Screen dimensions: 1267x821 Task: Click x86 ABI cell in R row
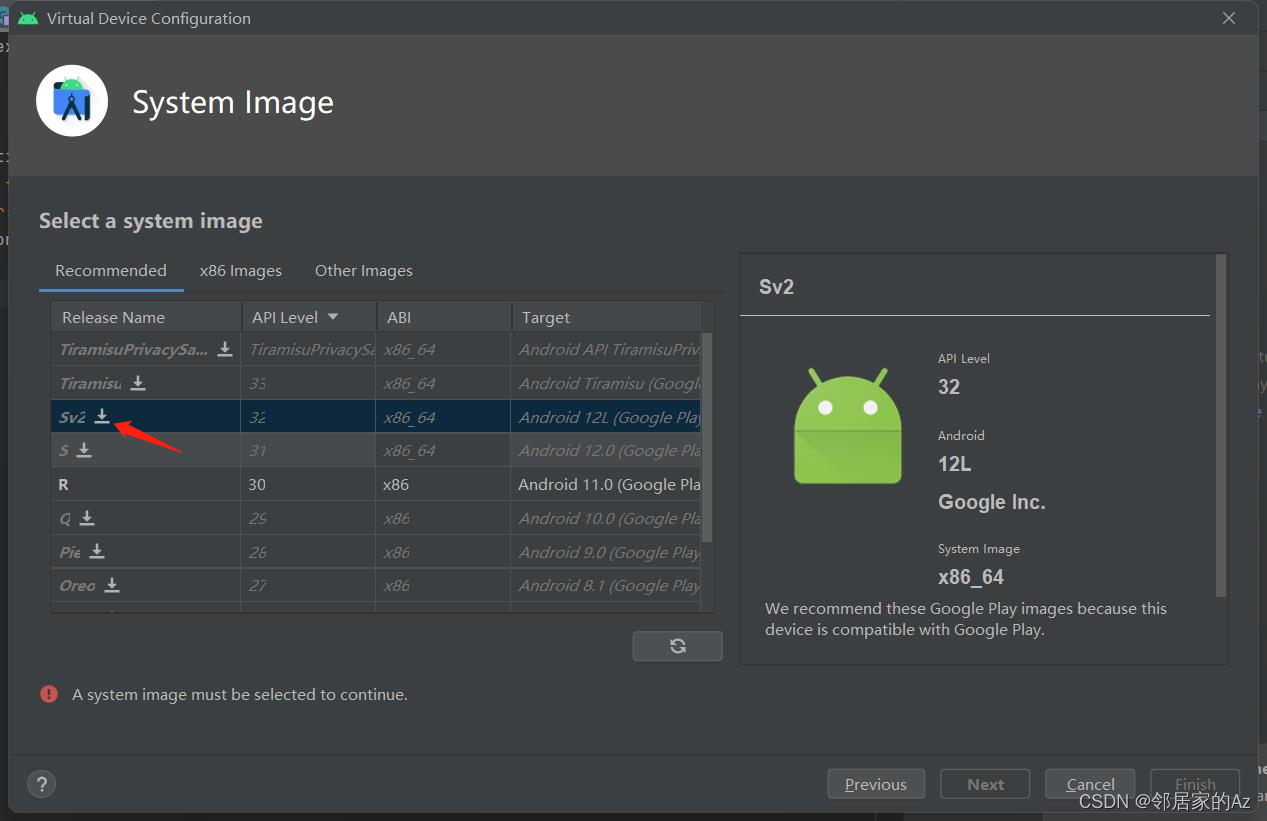pos(444,484)
